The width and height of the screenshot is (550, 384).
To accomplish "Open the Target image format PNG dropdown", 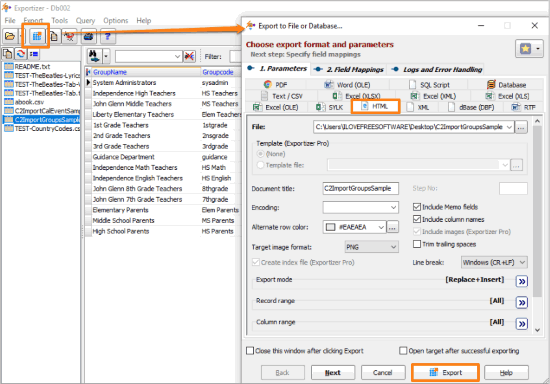I will coord(393,247).
